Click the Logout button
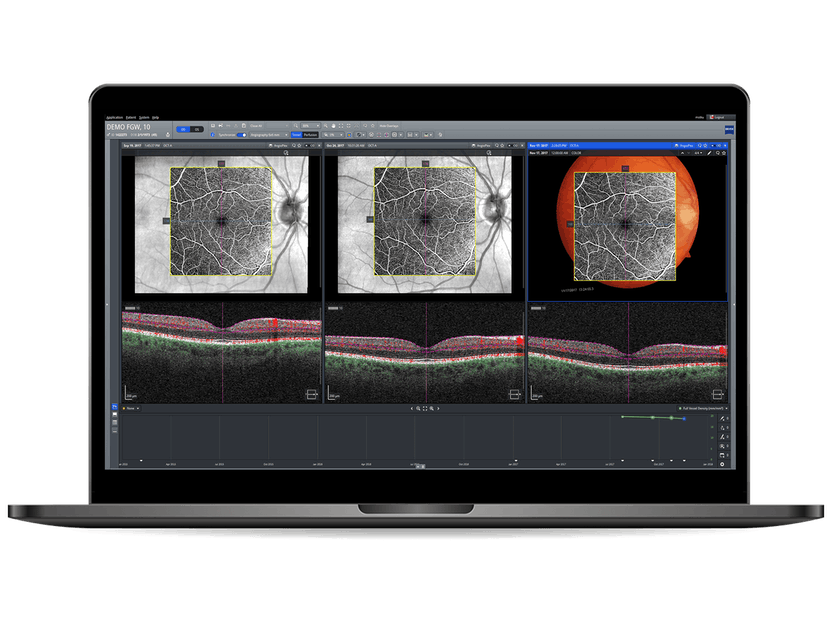Screen dimensions: 832x624 click(717, 117)
